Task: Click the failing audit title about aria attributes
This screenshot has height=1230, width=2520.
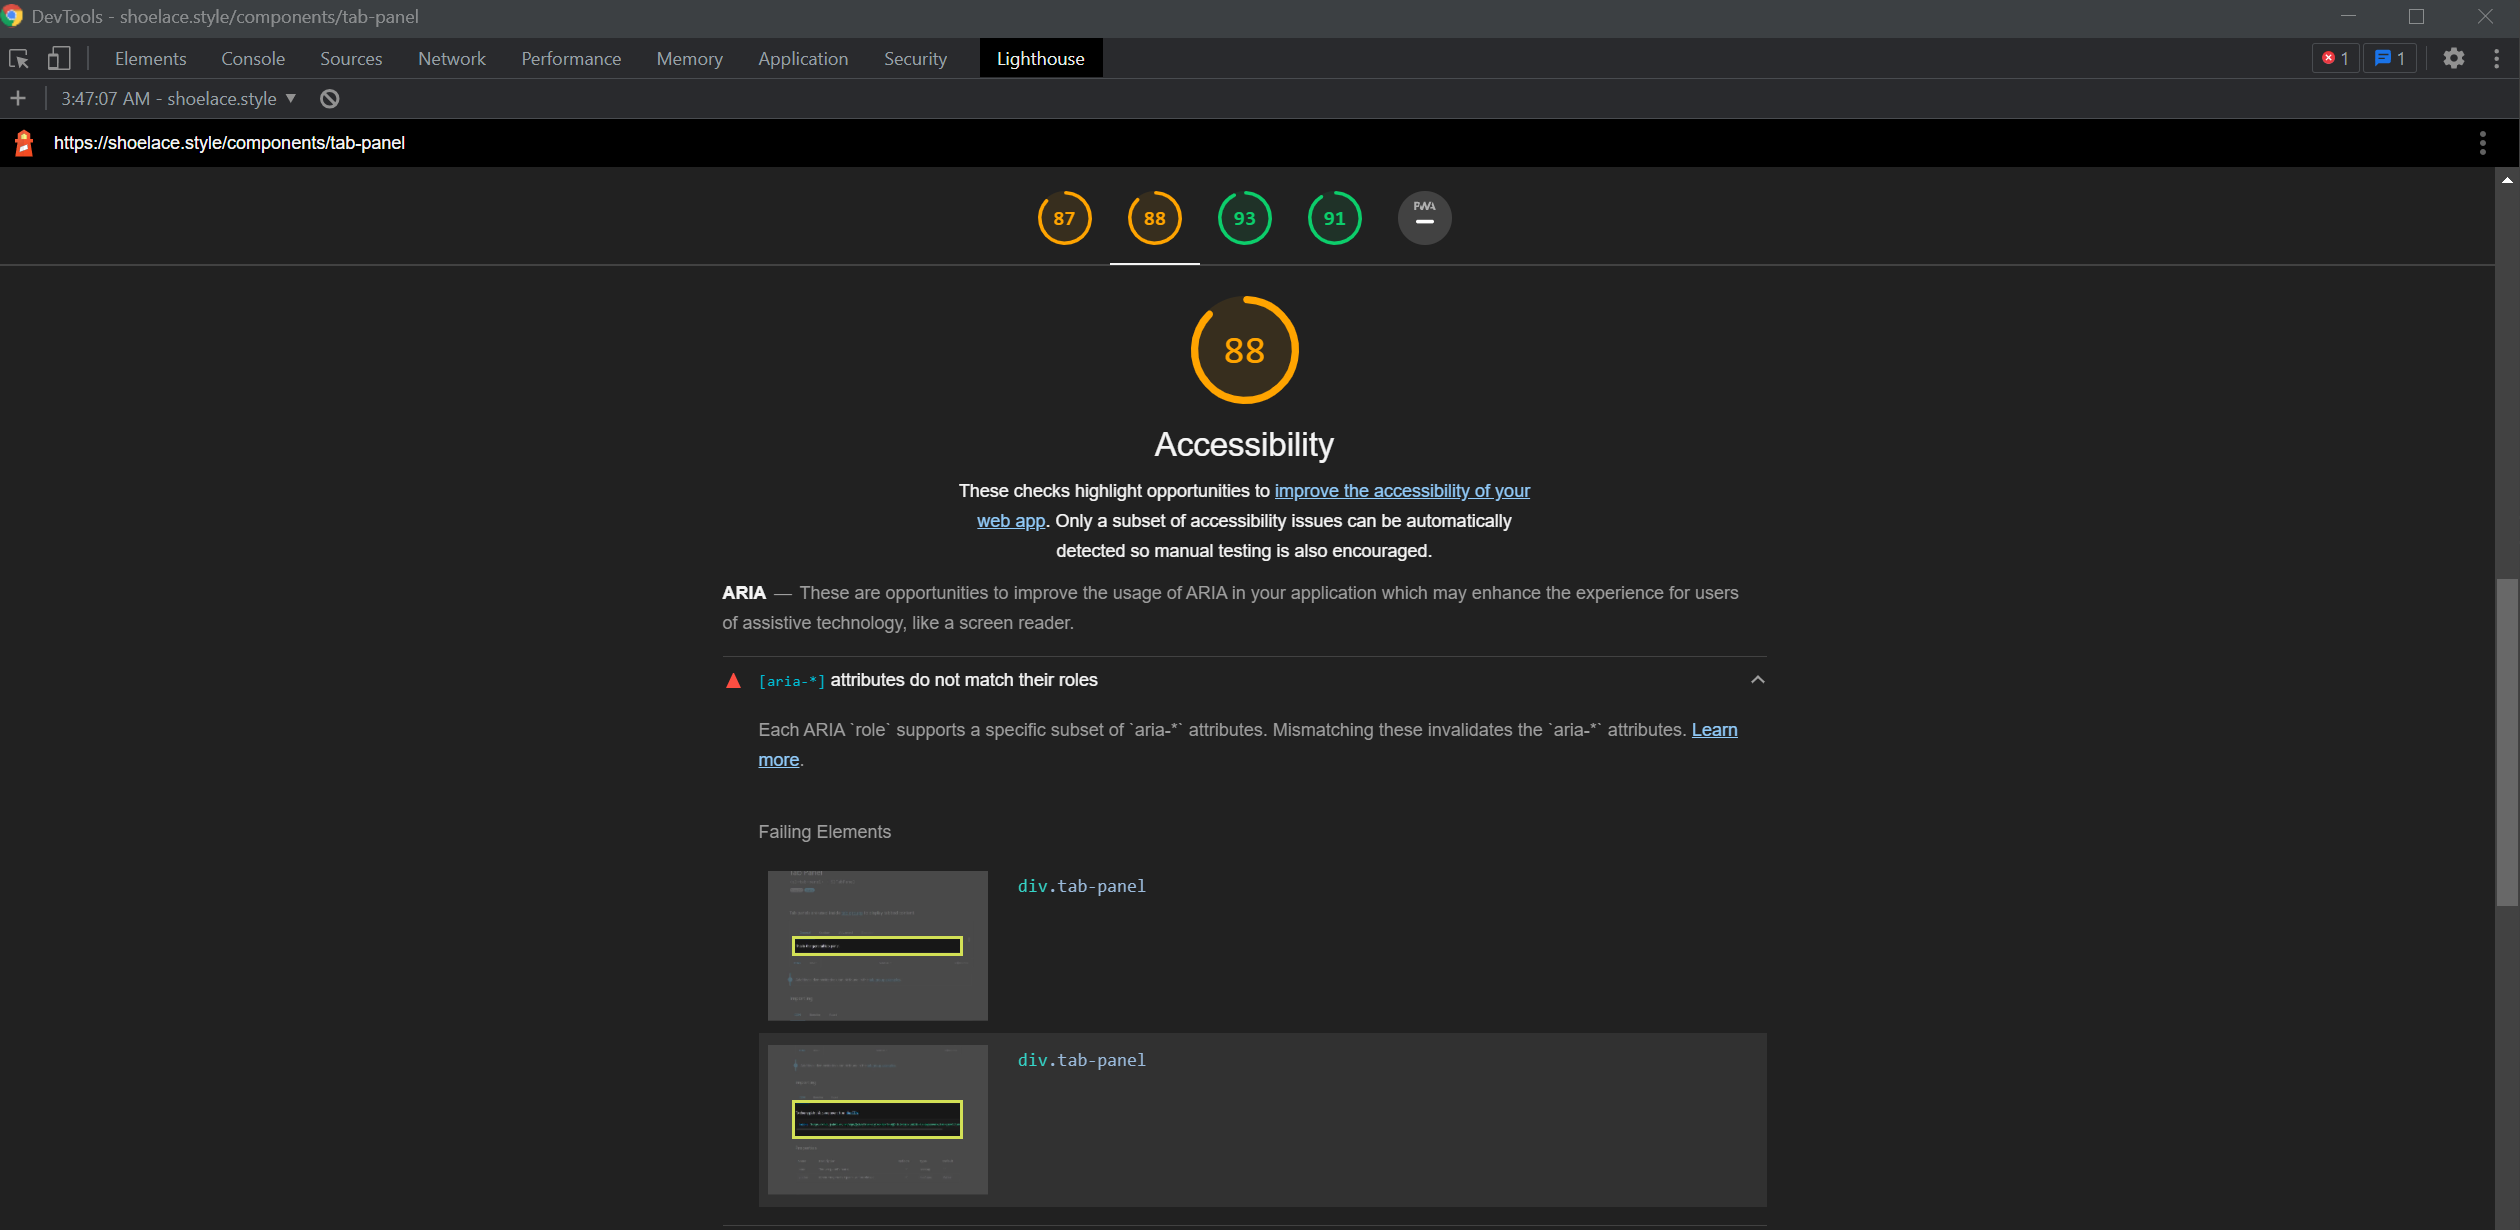Action: [963, 680]
